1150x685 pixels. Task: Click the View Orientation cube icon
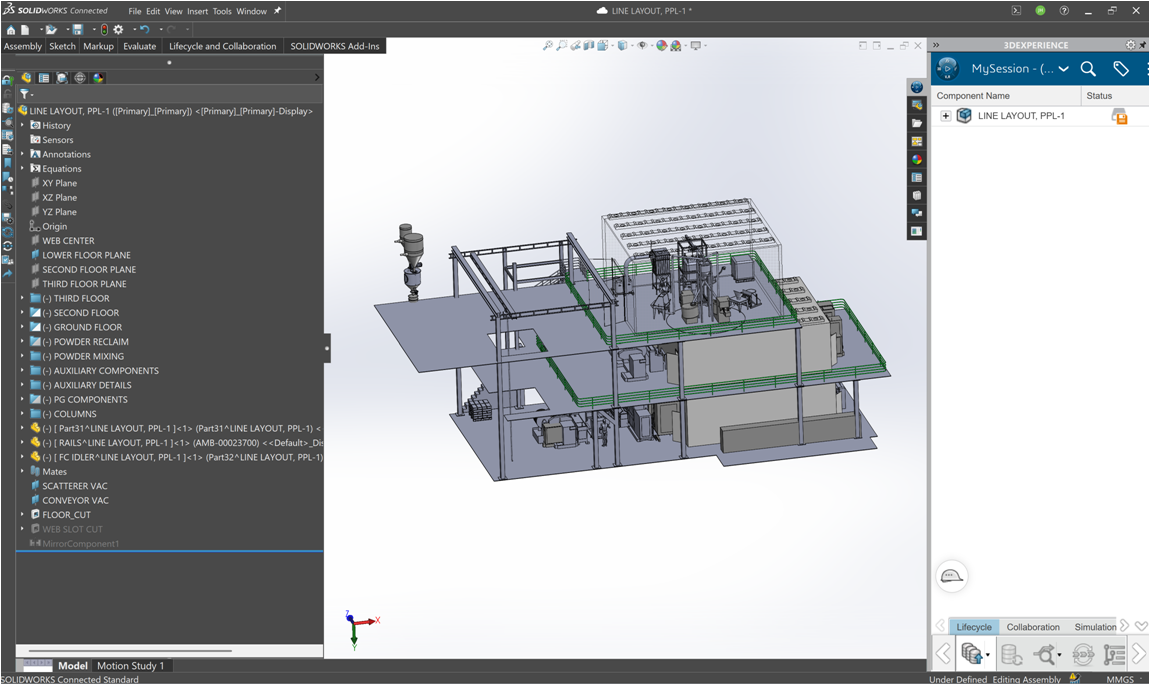(602, 46)
